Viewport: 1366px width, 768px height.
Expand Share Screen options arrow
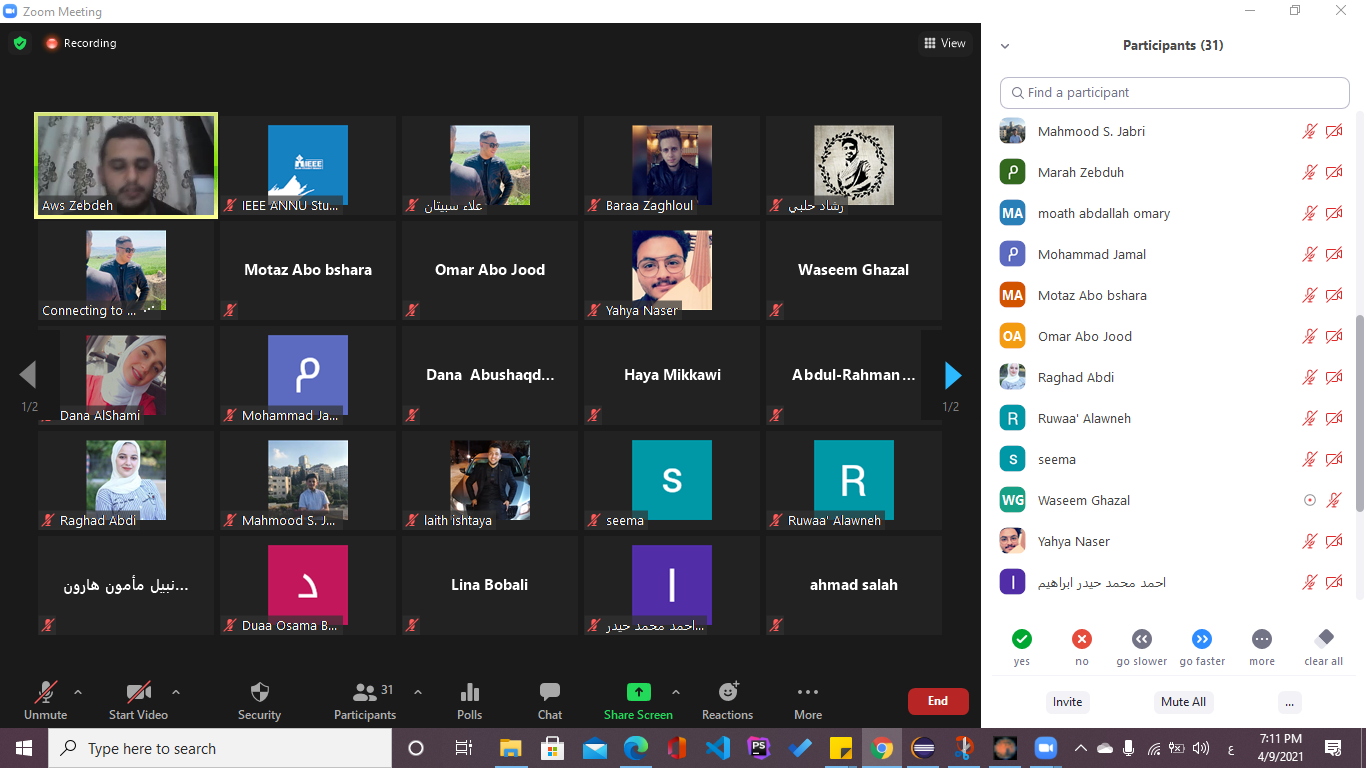click(x=676, y=692)
